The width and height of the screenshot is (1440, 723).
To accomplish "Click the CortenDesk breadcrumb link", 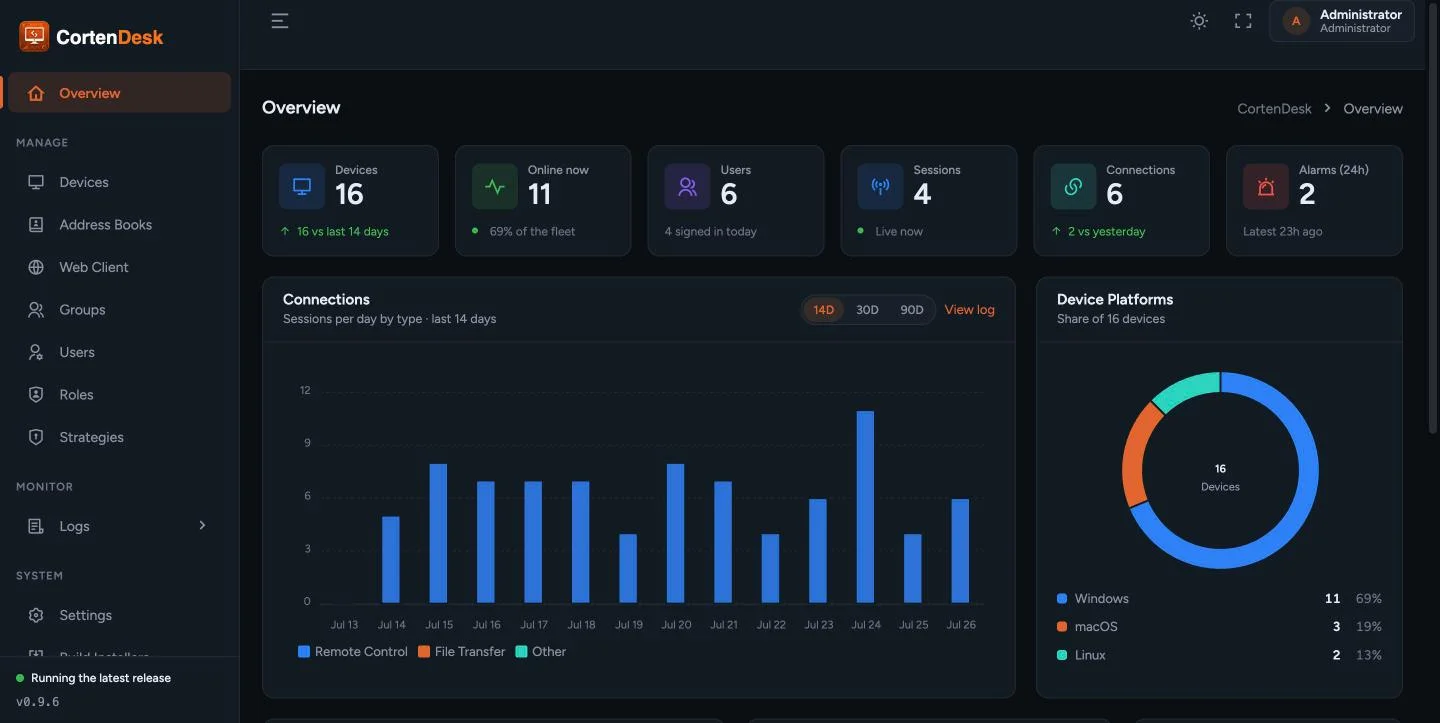I will (1274, 108).
